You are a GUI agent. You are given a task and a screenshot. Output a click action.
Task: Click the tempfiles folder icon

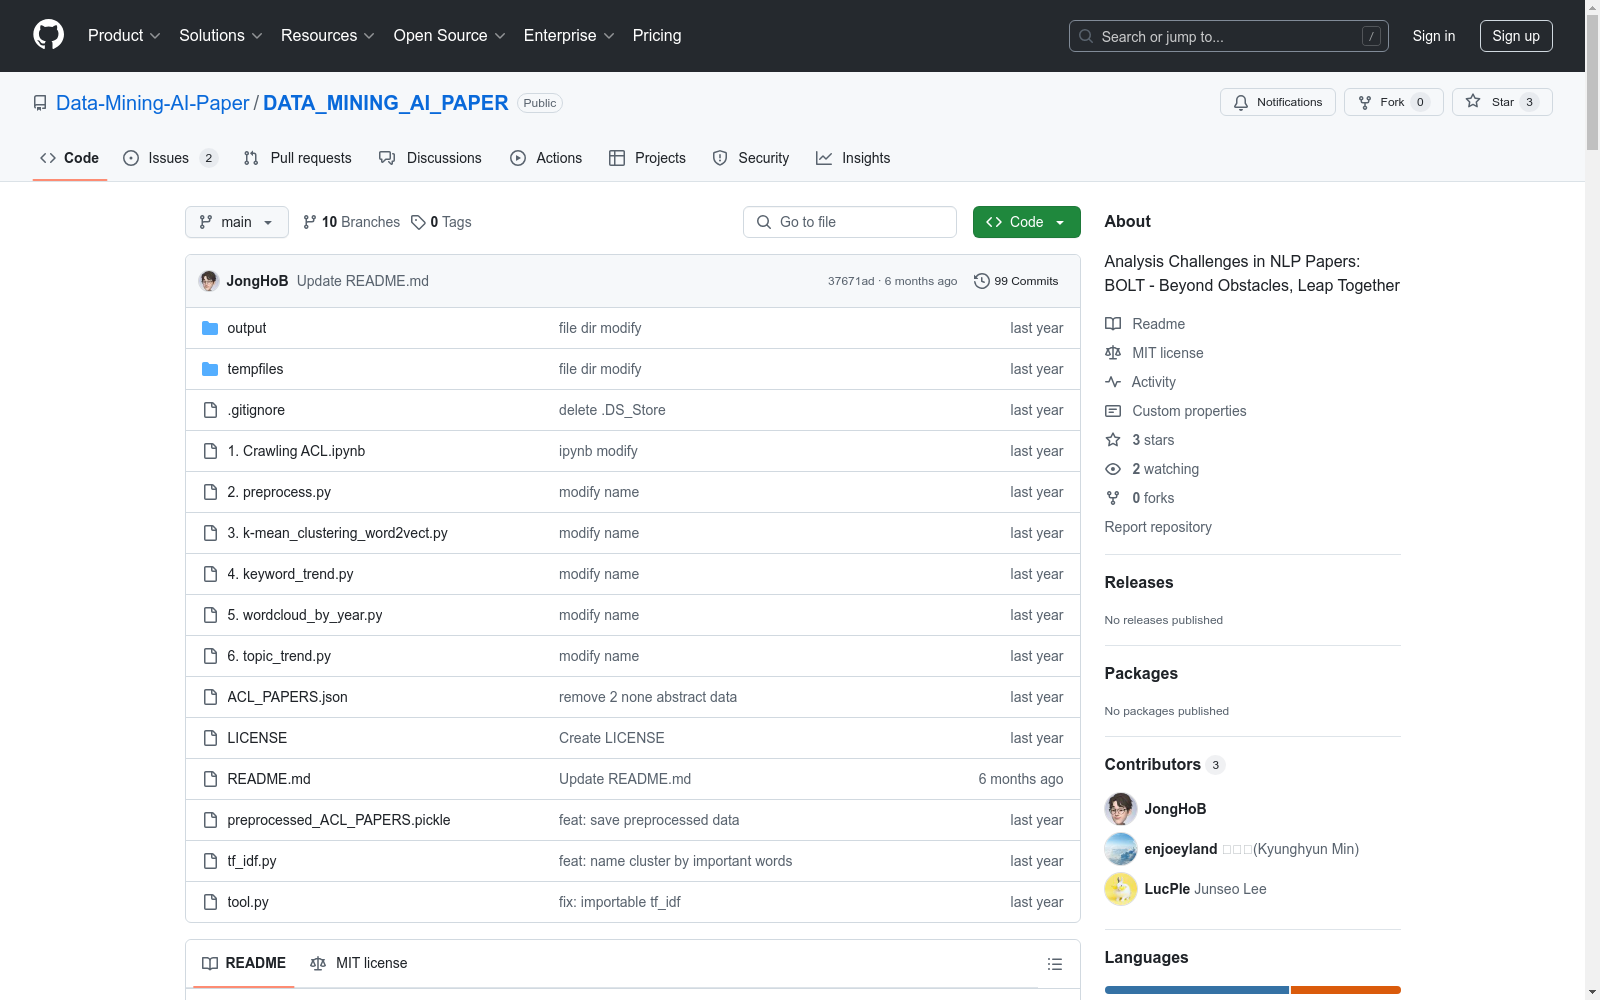coord(210,369)
